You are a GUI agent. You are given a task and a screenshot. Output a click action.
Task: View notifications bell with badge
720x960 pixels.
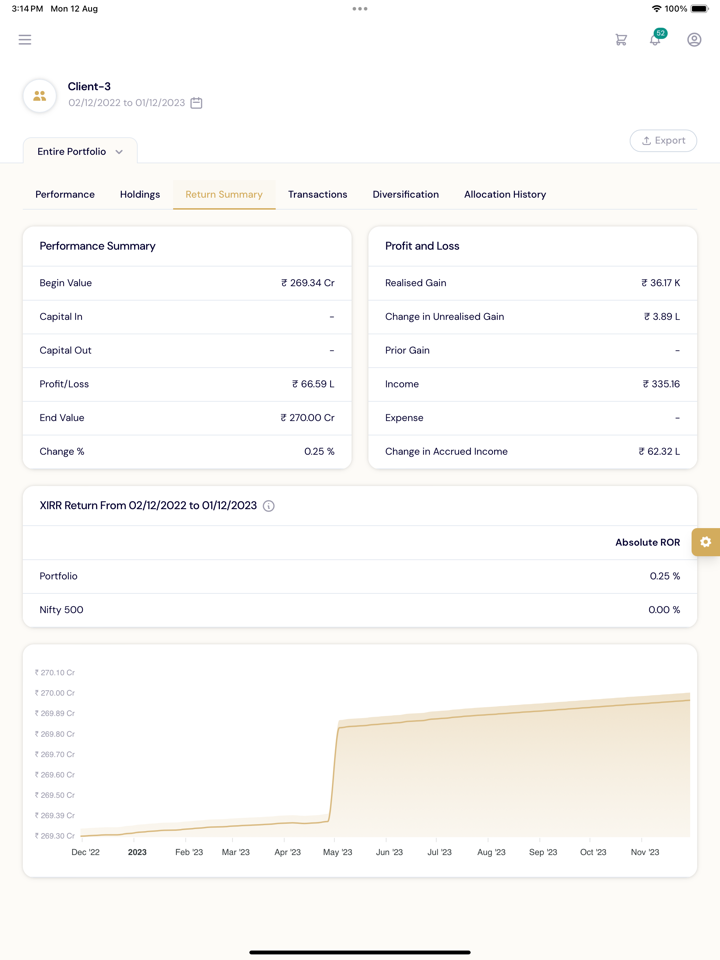click(656, 39)
